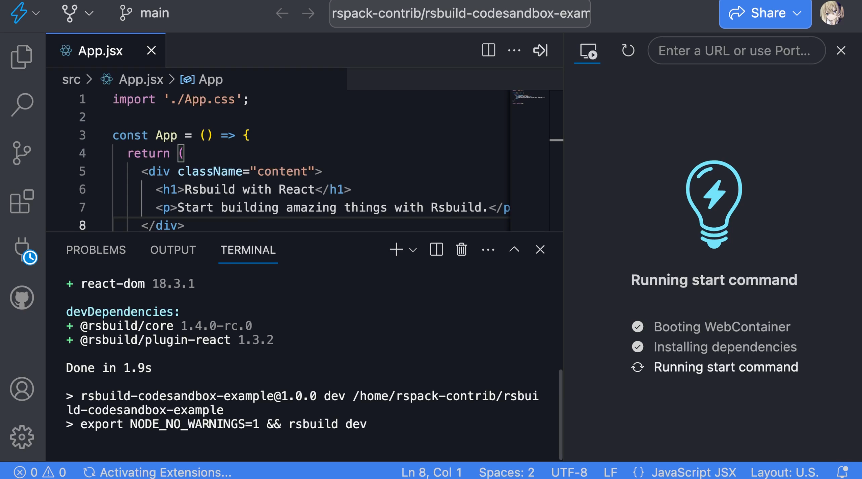Image resolution: width=862 pixels, height=479 pixels.
Task: Click the Installing dependencies step
Action: coord(714,347)
